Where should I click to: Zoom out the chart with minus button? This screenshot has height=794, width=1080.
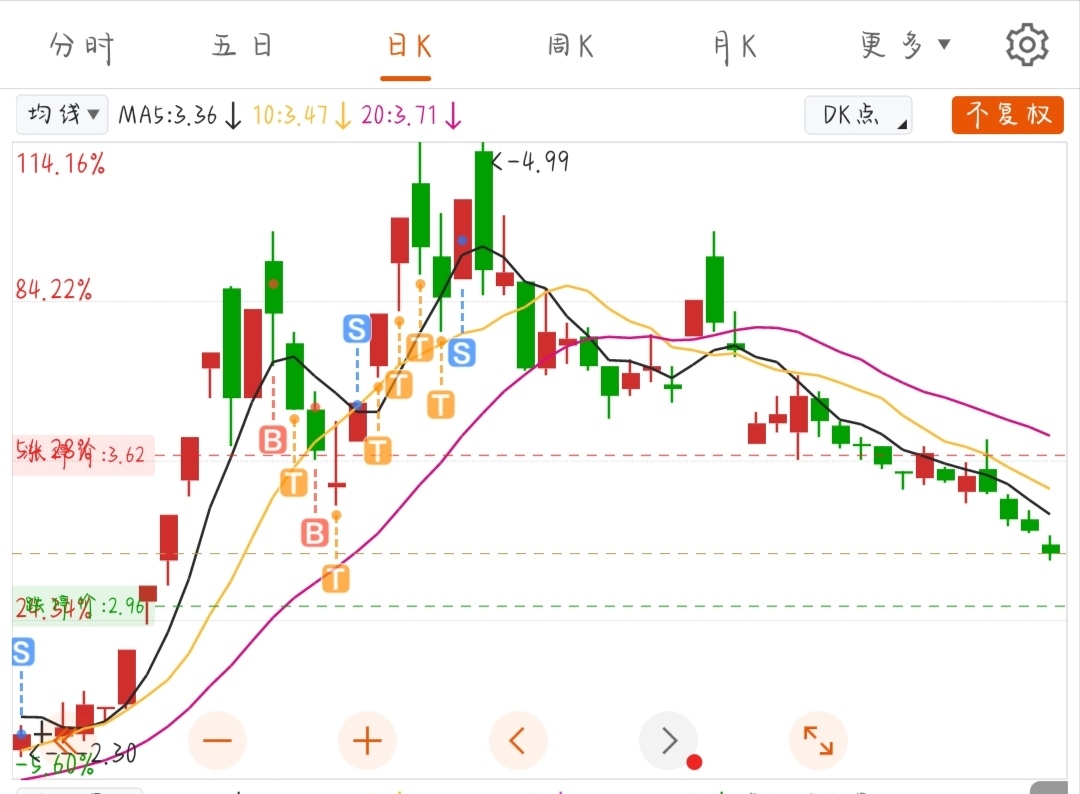tap(217, 741)
